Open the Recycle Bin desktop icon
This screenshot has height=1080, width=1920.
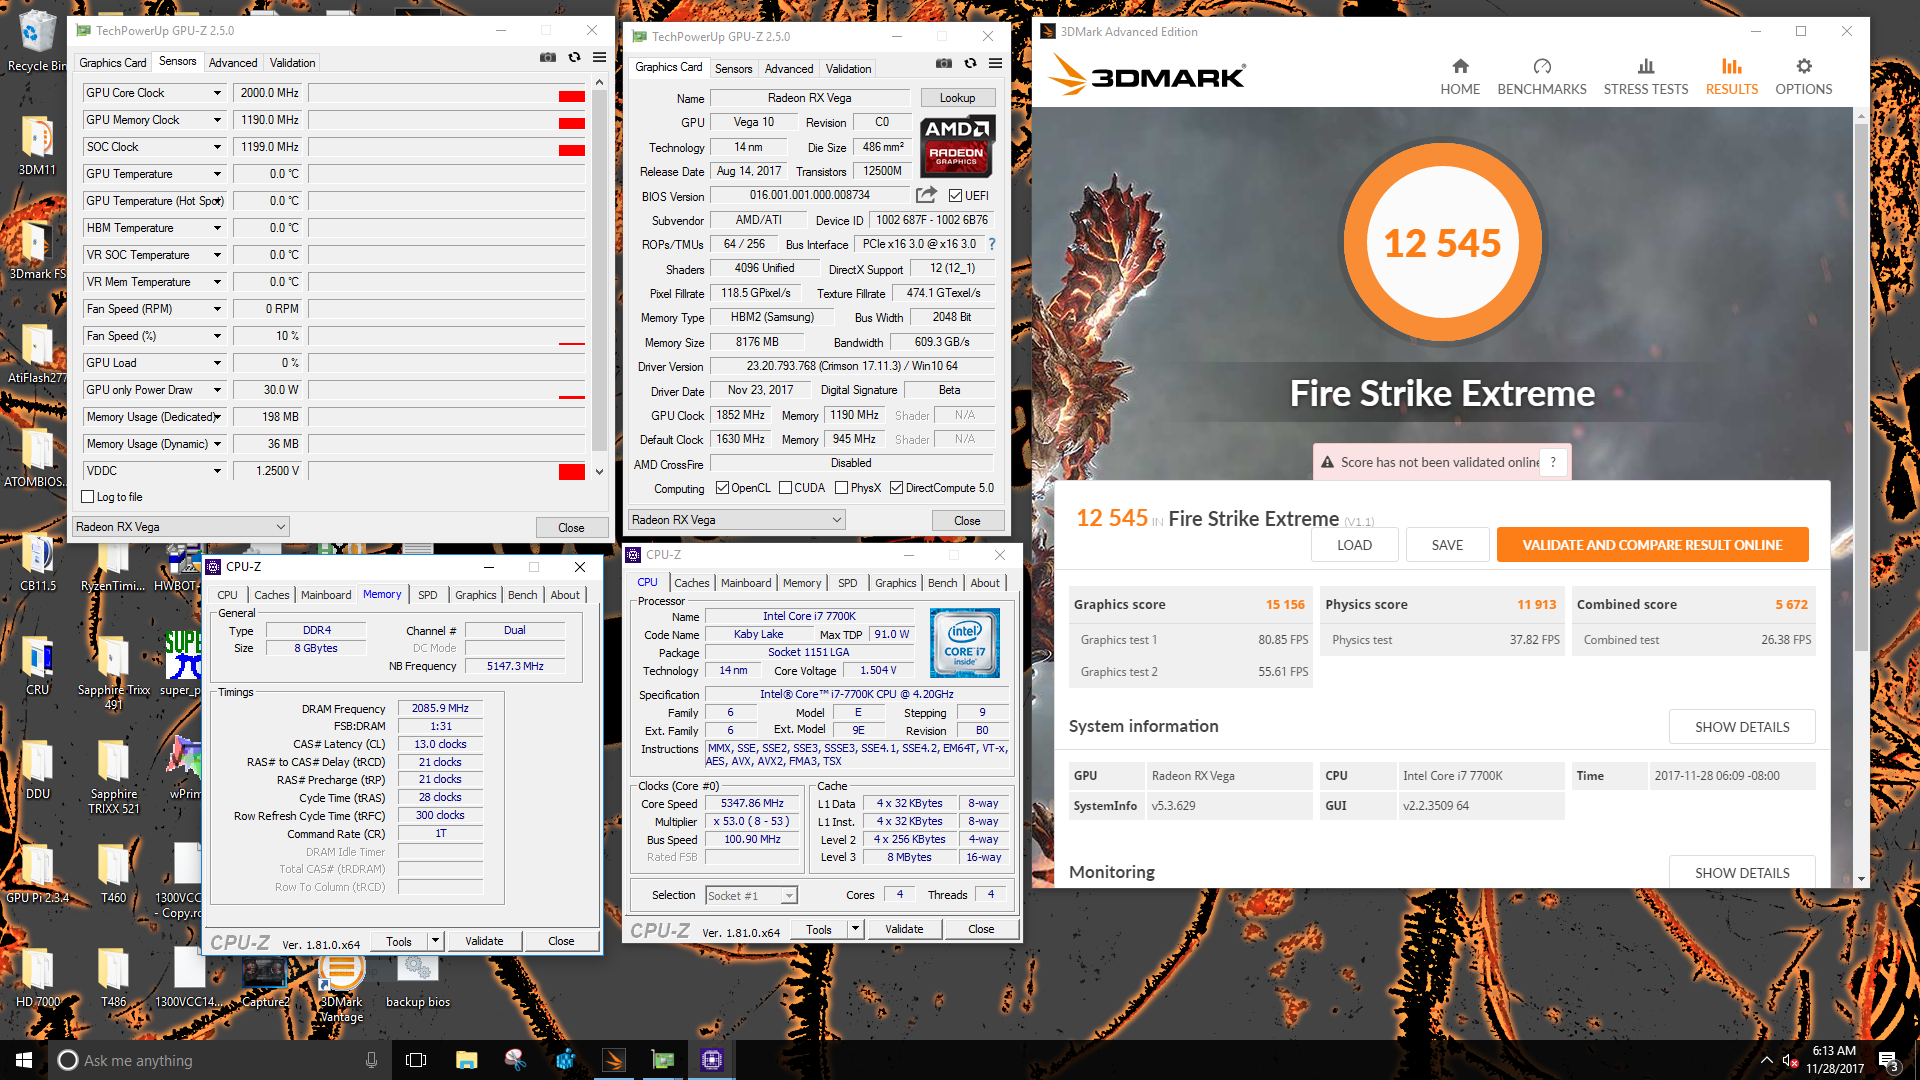click(x=37, y=42)
